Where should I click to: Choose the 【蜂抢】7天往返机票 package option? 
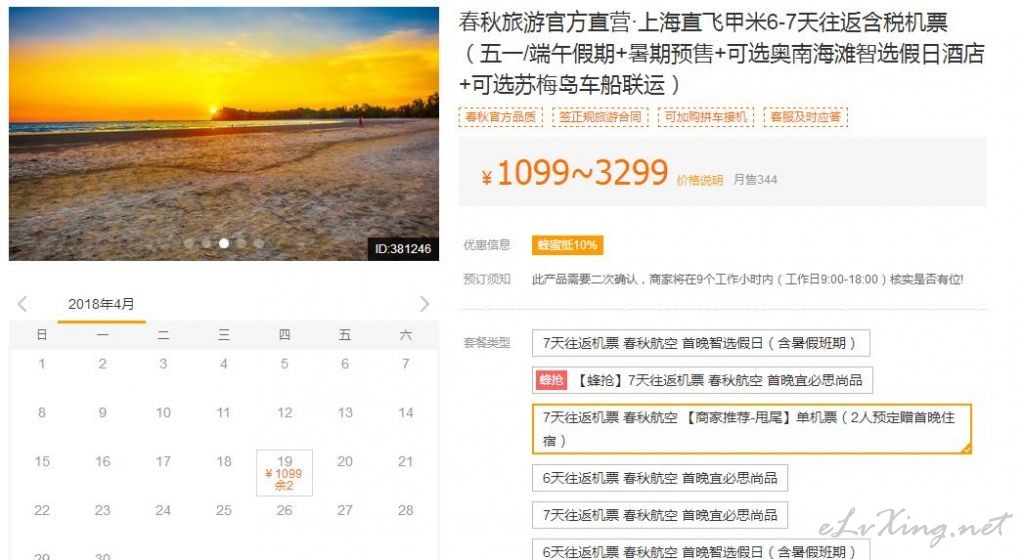pyautogui.click(x=702, y=380)
